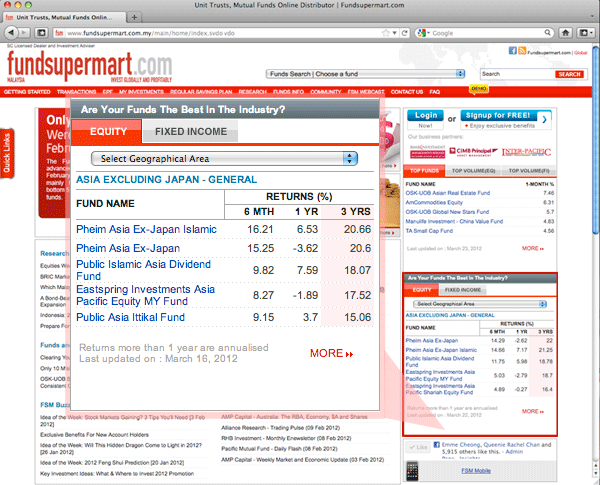Open OSK-UOB Global New Stars Fund link
600x485 pixels.
tap(447, 212)
